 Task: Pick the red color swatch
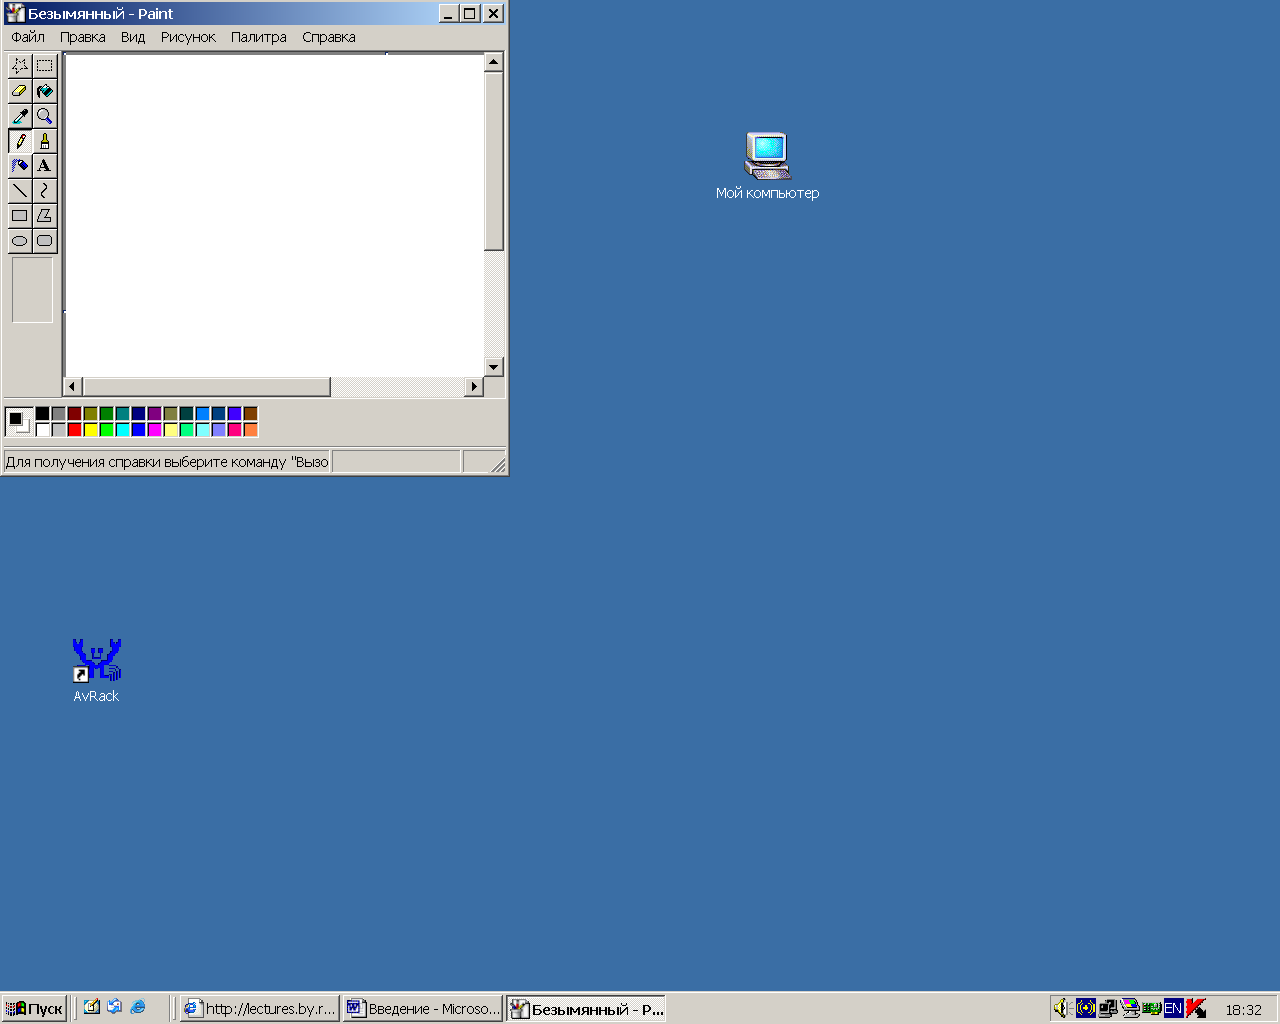tap(75, 429)
